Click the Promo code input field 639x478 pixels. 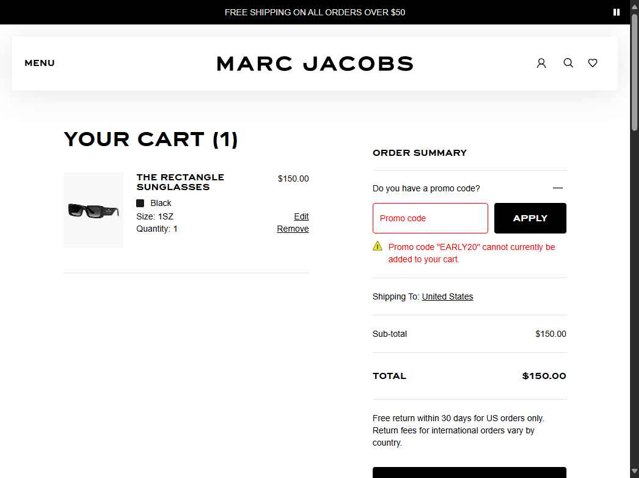point(430,218)
